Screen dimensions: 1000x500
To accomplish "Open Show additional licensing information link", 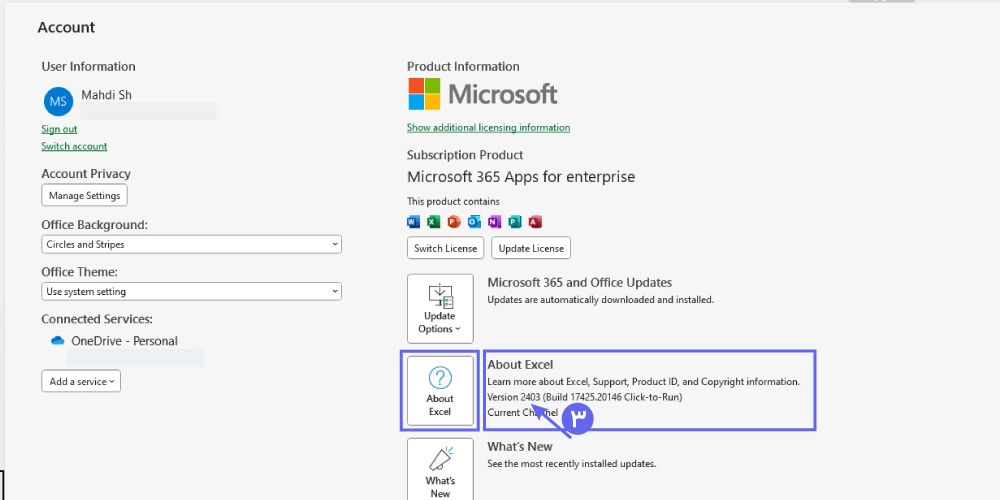I will click(x=488, y=128).
